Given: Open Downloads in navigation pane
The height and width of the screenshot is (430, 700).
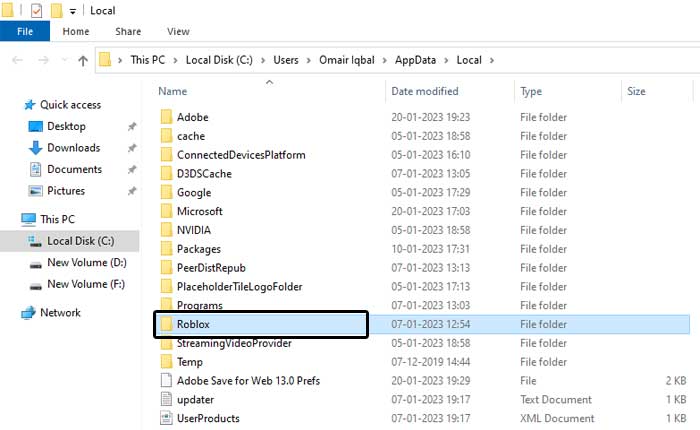Looking at the screenshot, I should click(74, 148).
